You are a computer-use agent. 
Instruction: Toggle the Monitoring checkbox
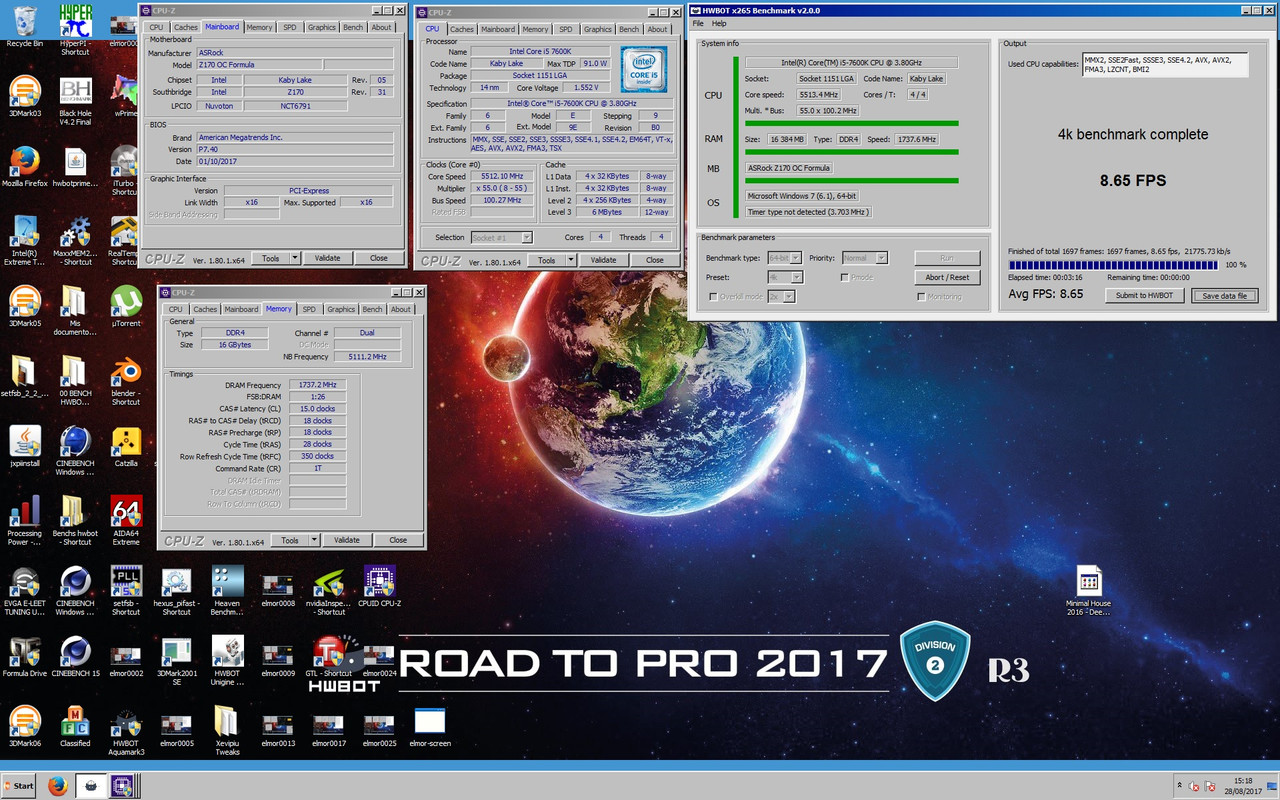[x=921, y=297]
